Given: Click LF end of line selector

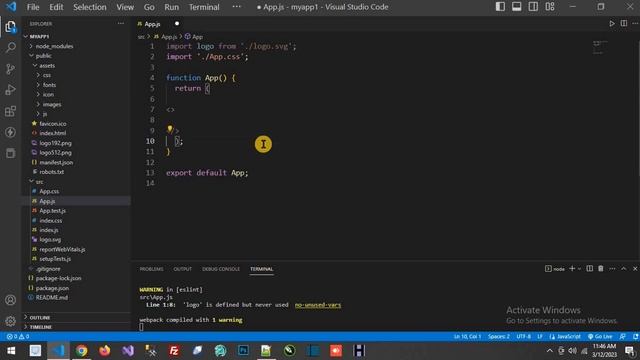Looking at the screenshot, I should tap(540, 337).
